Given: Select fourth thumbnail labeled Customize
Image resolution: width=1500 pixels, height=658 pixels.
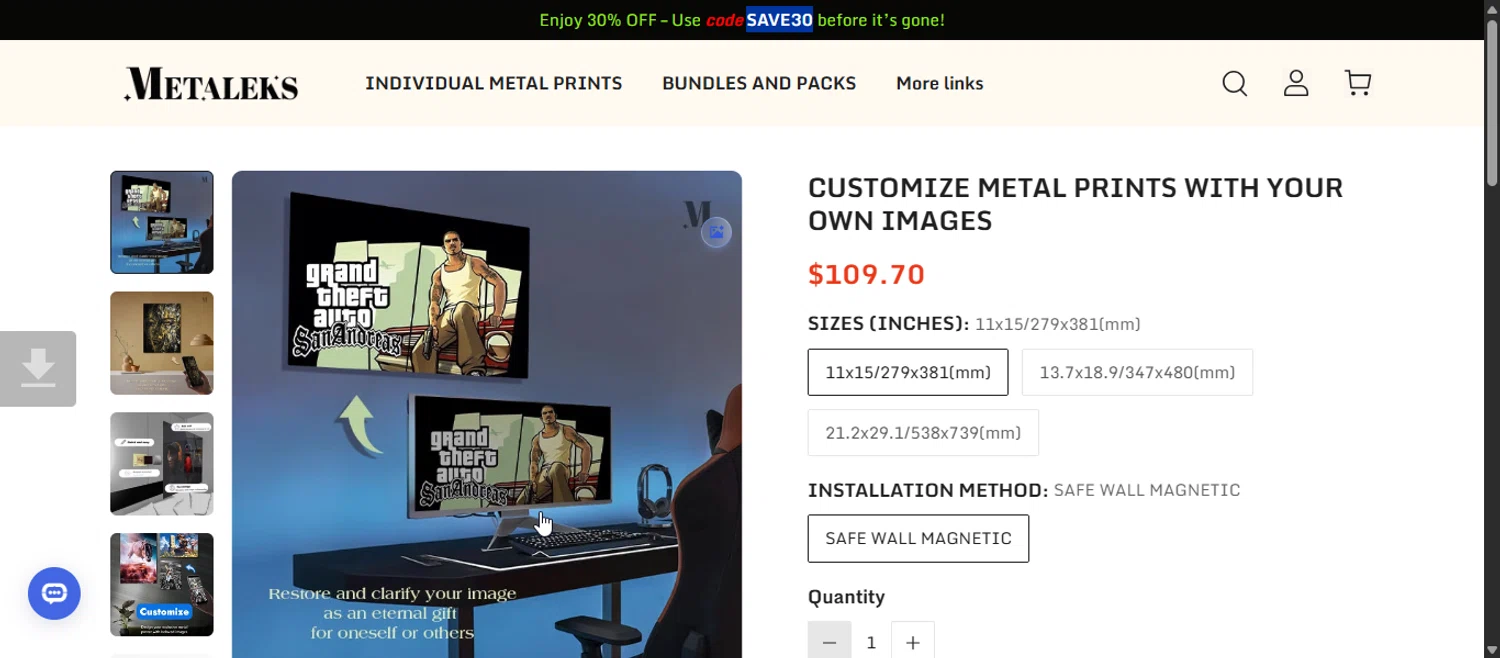Looking at the screenshot, I should point(162,585).
